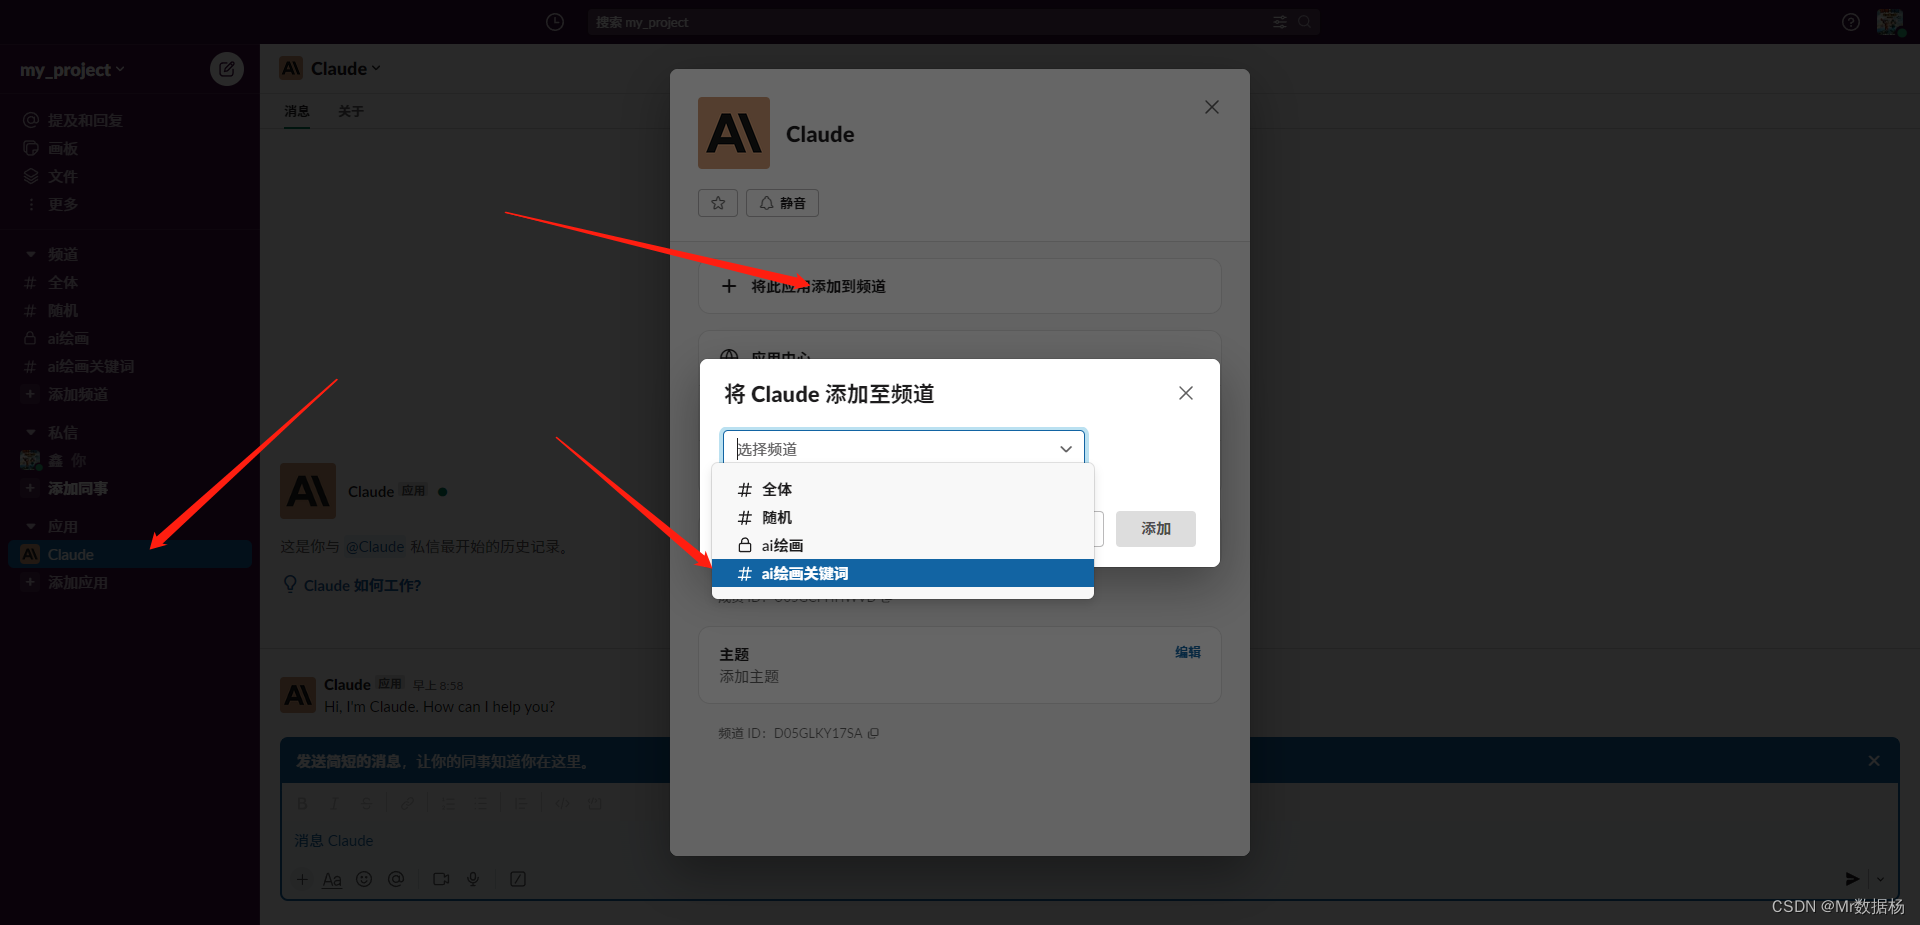Open the 全体 channel in sidebar
The height and width of the screenshot is (925, 1920).
(x=128, y=283)
